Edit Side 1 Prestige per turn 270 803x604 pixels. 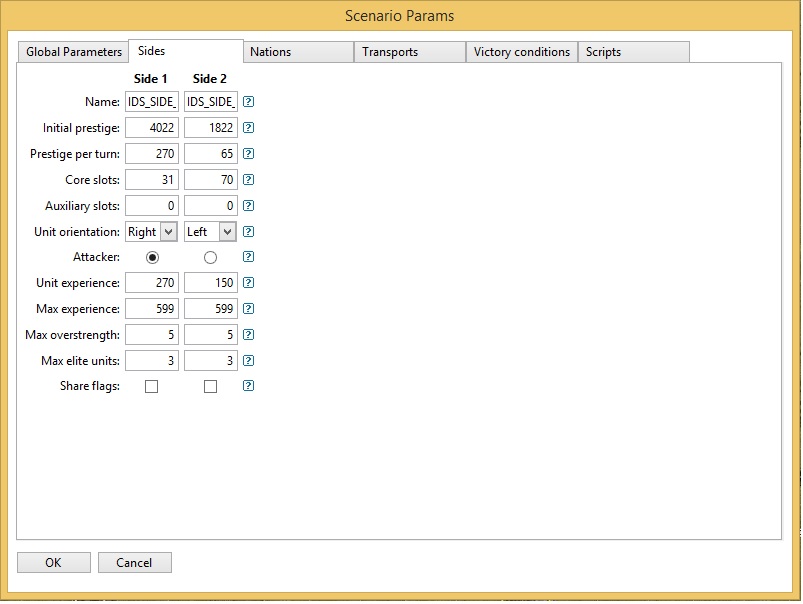click(x=152, y=154)
